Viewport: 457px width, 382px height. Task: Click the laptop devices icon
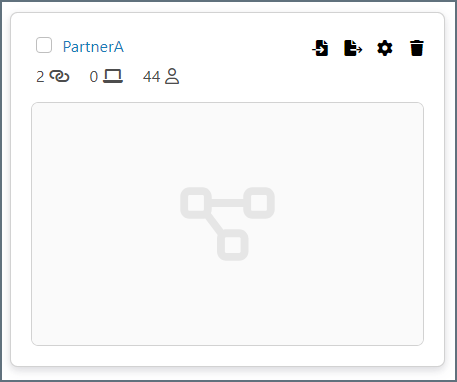113,76
